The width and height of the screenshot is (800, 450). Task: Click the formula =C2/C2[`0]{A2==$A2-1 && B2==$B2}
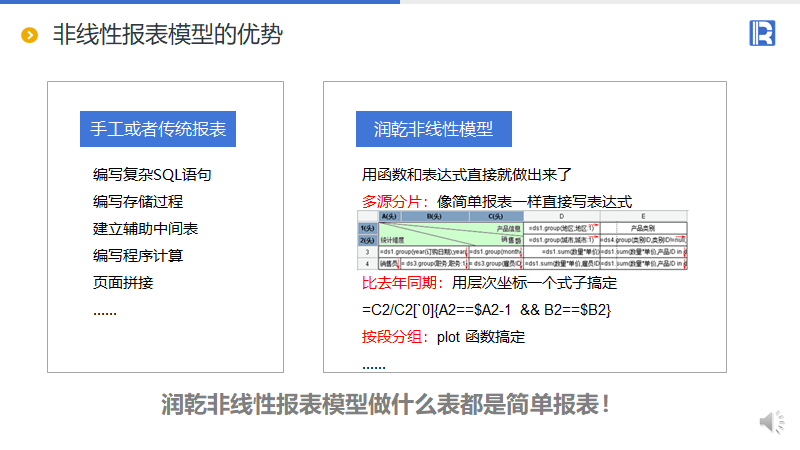pyautogui.click(x=486, y=310)
